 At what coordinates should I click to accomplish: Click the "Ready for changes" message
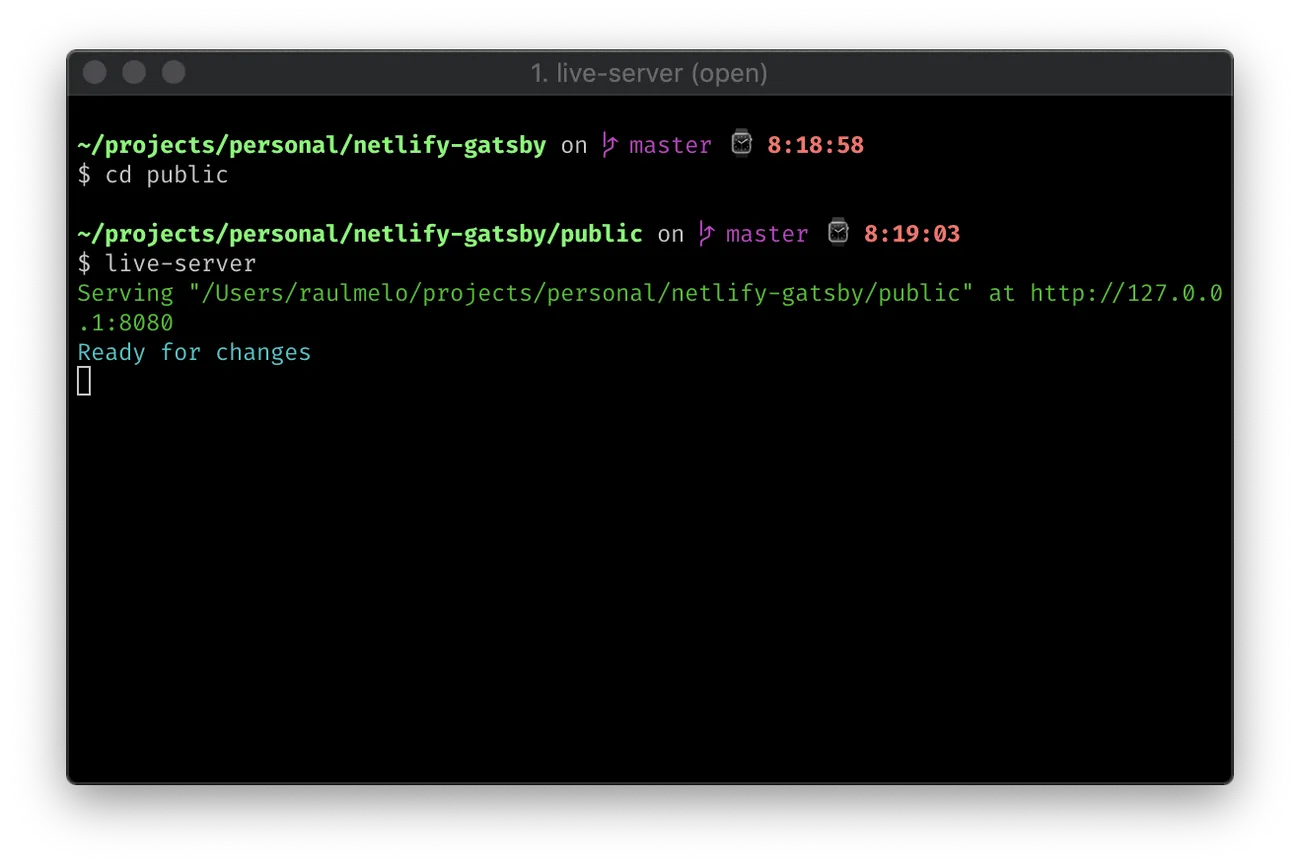(x=194, y=353)
